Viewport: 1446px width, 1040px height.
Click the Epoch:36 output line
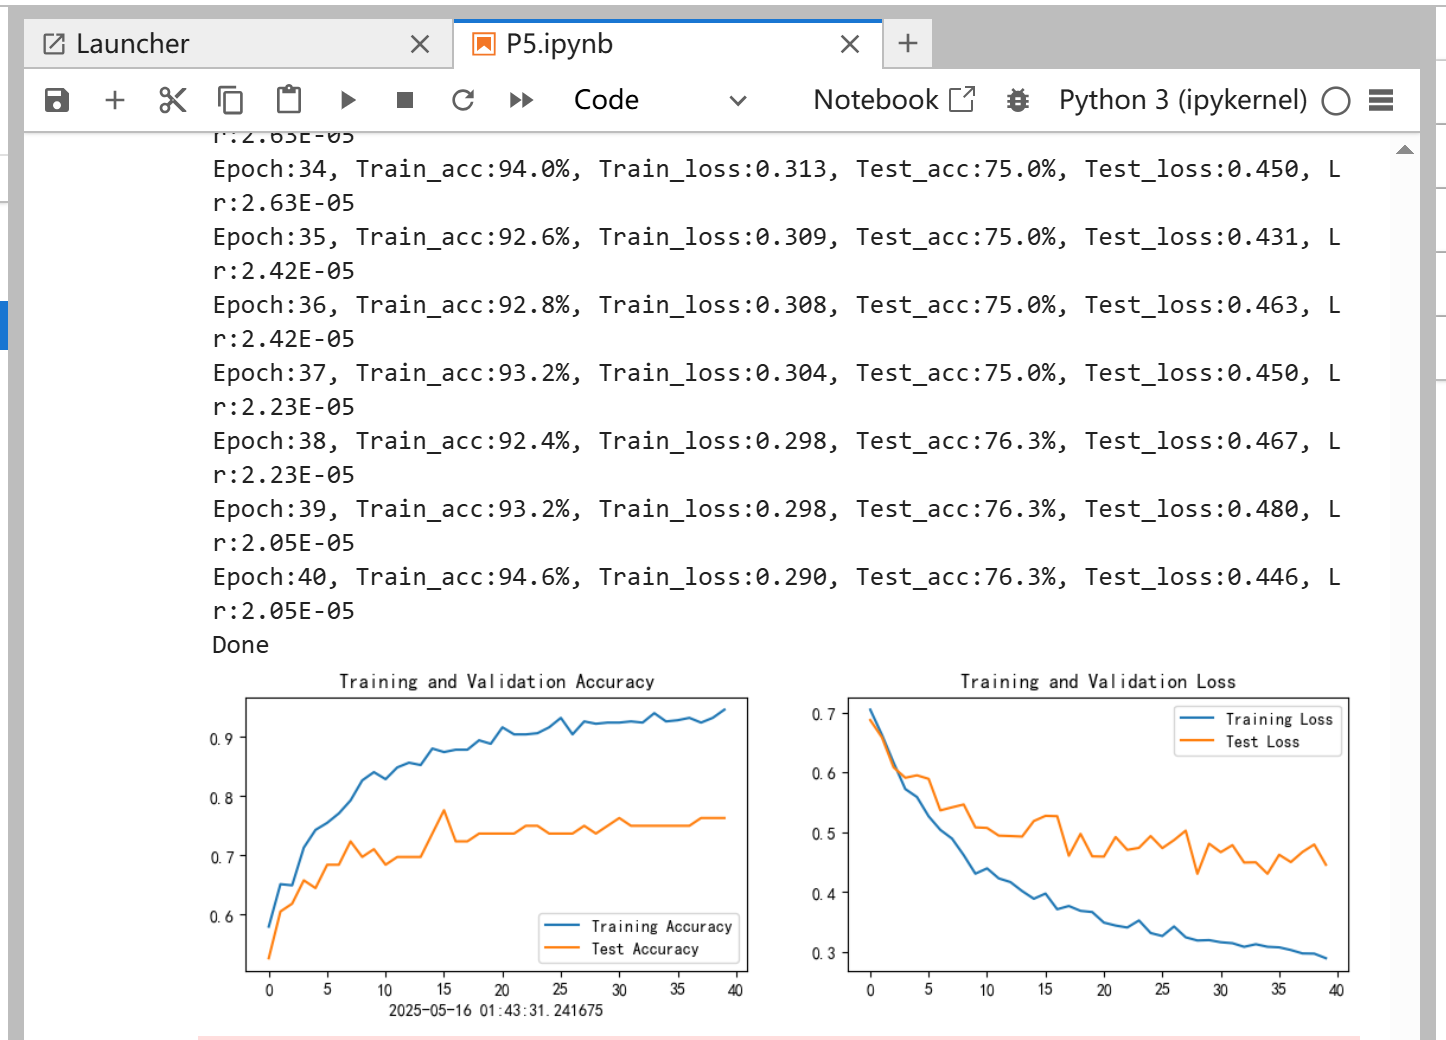(x=776, y=322)
